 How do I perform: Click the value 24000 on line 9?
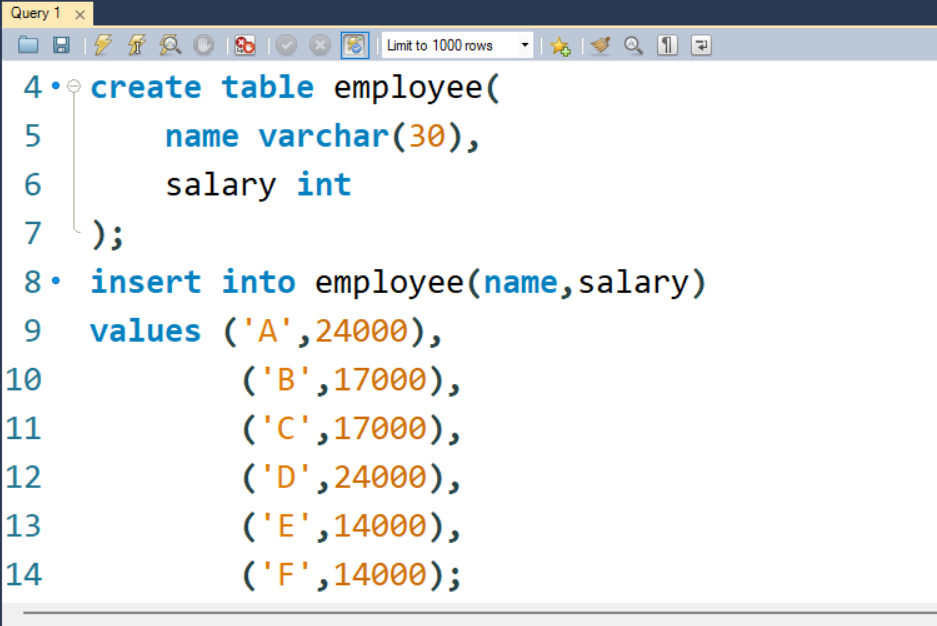coord(362,331)
